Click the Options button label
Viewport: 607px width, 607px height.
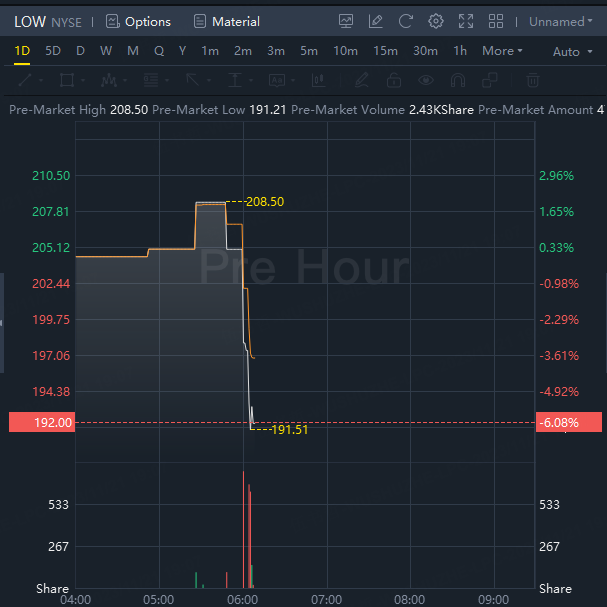point(148,22)
